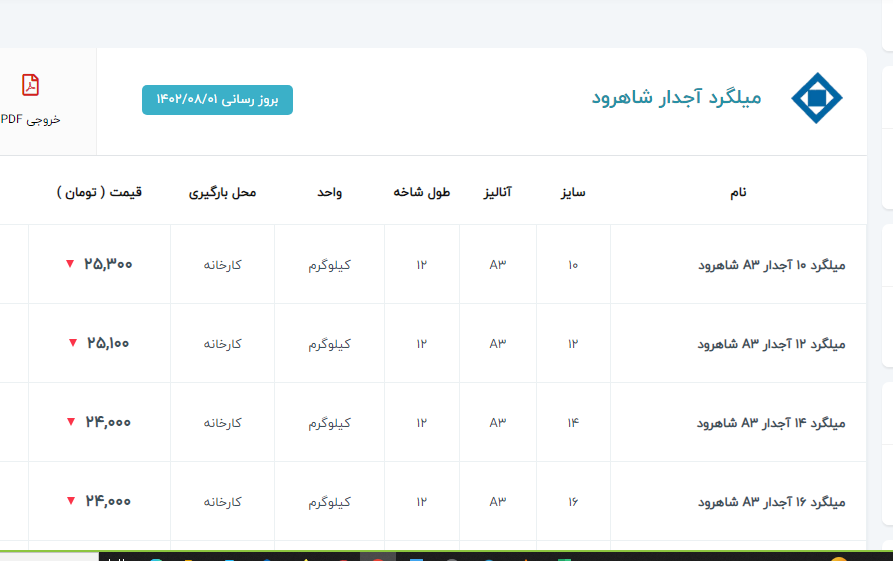Open میلگرد ۱۴ آجدار A3 شاهرود product
The width and height of the screenshot is (893, 561).
771,423
